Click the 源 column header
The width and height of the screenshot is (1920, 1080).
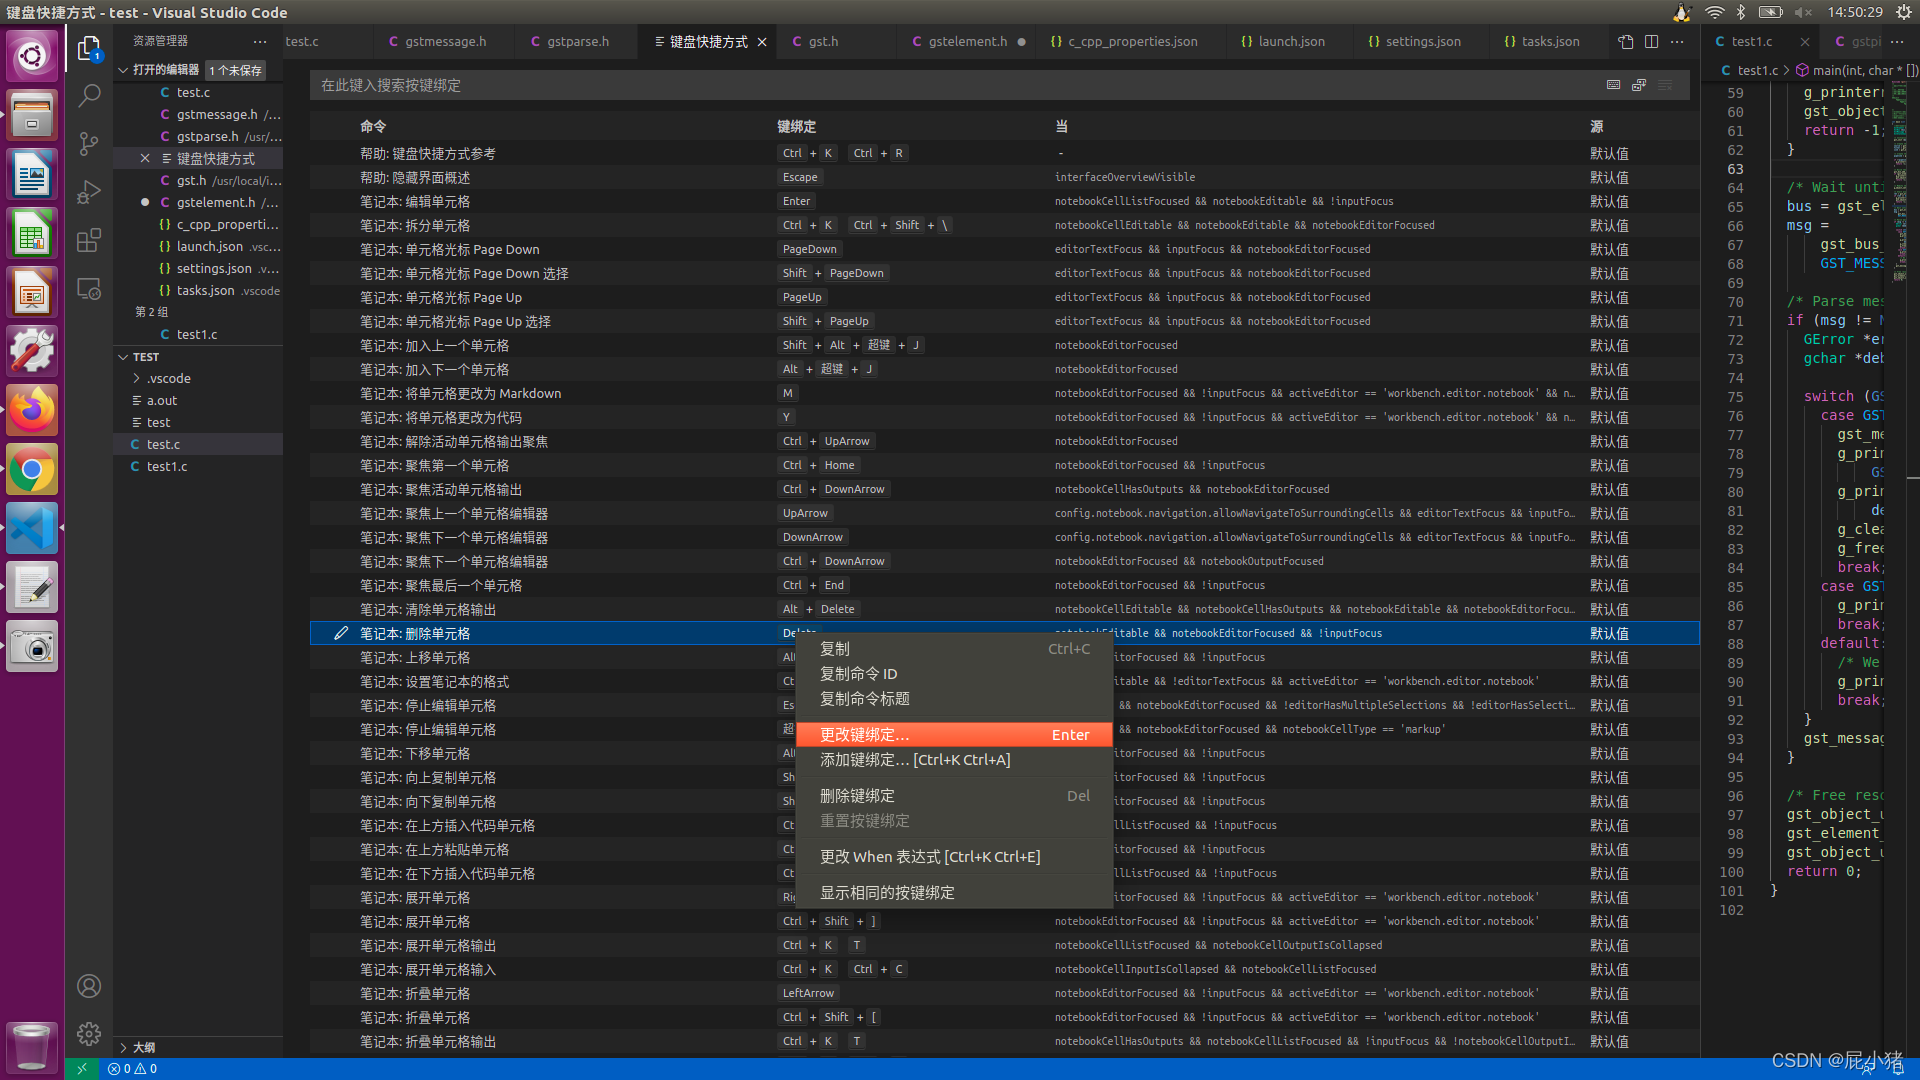(1597, 126)
